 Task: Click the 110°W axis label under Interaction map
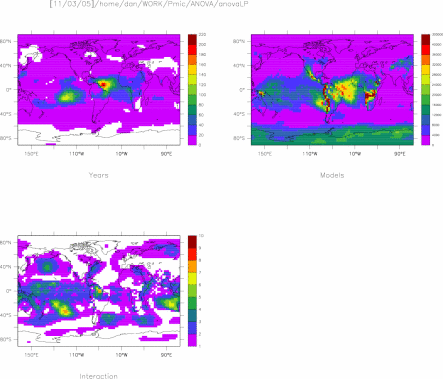pos(77,355)
